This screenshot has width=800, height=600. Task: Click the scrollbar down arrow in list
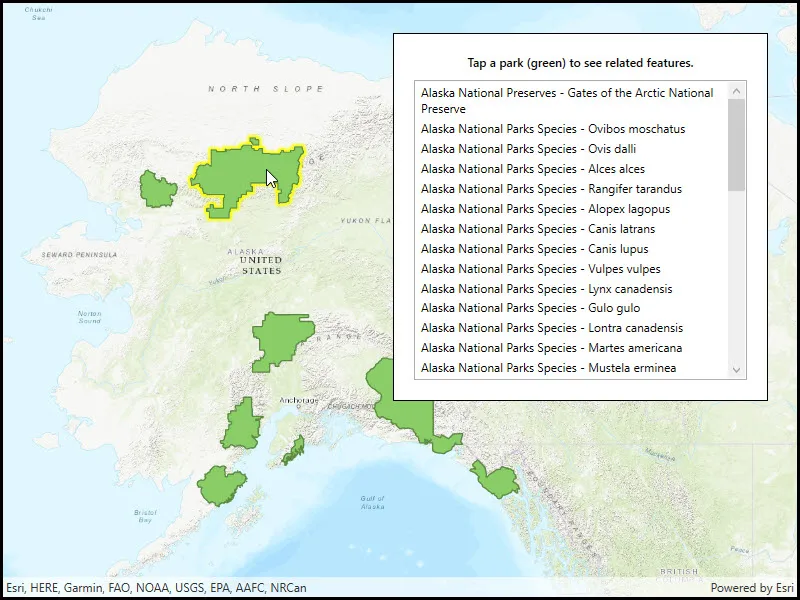[736, 370]
